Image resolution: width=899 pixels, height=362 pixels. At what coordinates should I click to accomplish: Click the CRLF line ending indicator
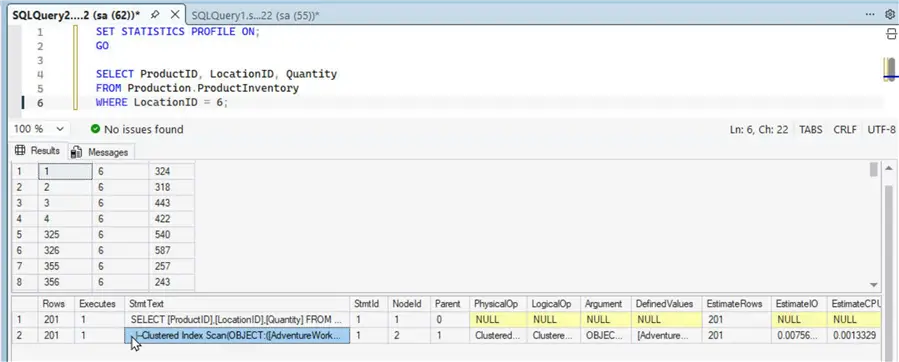[845, 129]
